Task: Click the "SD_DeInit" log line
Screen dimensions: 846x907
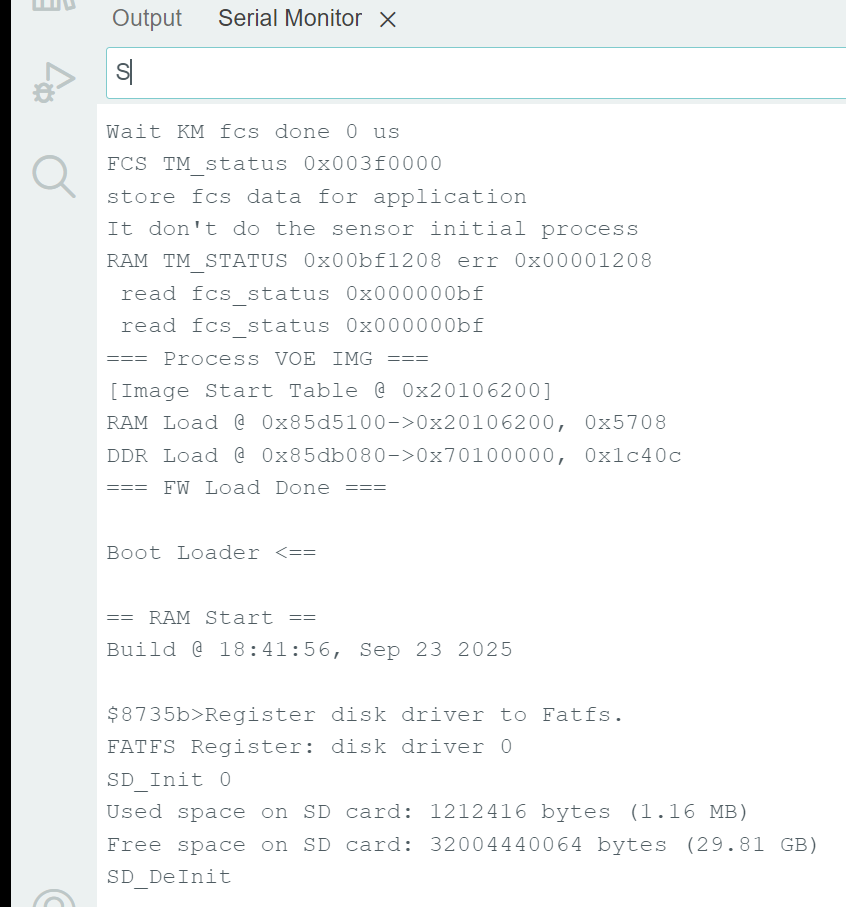Action: point(168,876)
